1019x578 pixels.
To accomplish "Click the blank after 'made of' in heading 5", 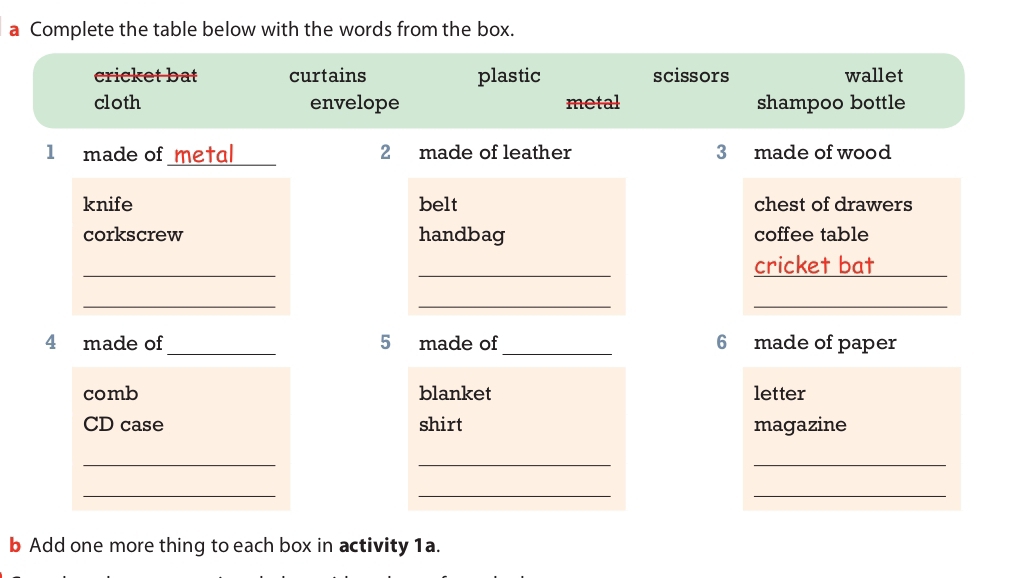I will (558, 345).
